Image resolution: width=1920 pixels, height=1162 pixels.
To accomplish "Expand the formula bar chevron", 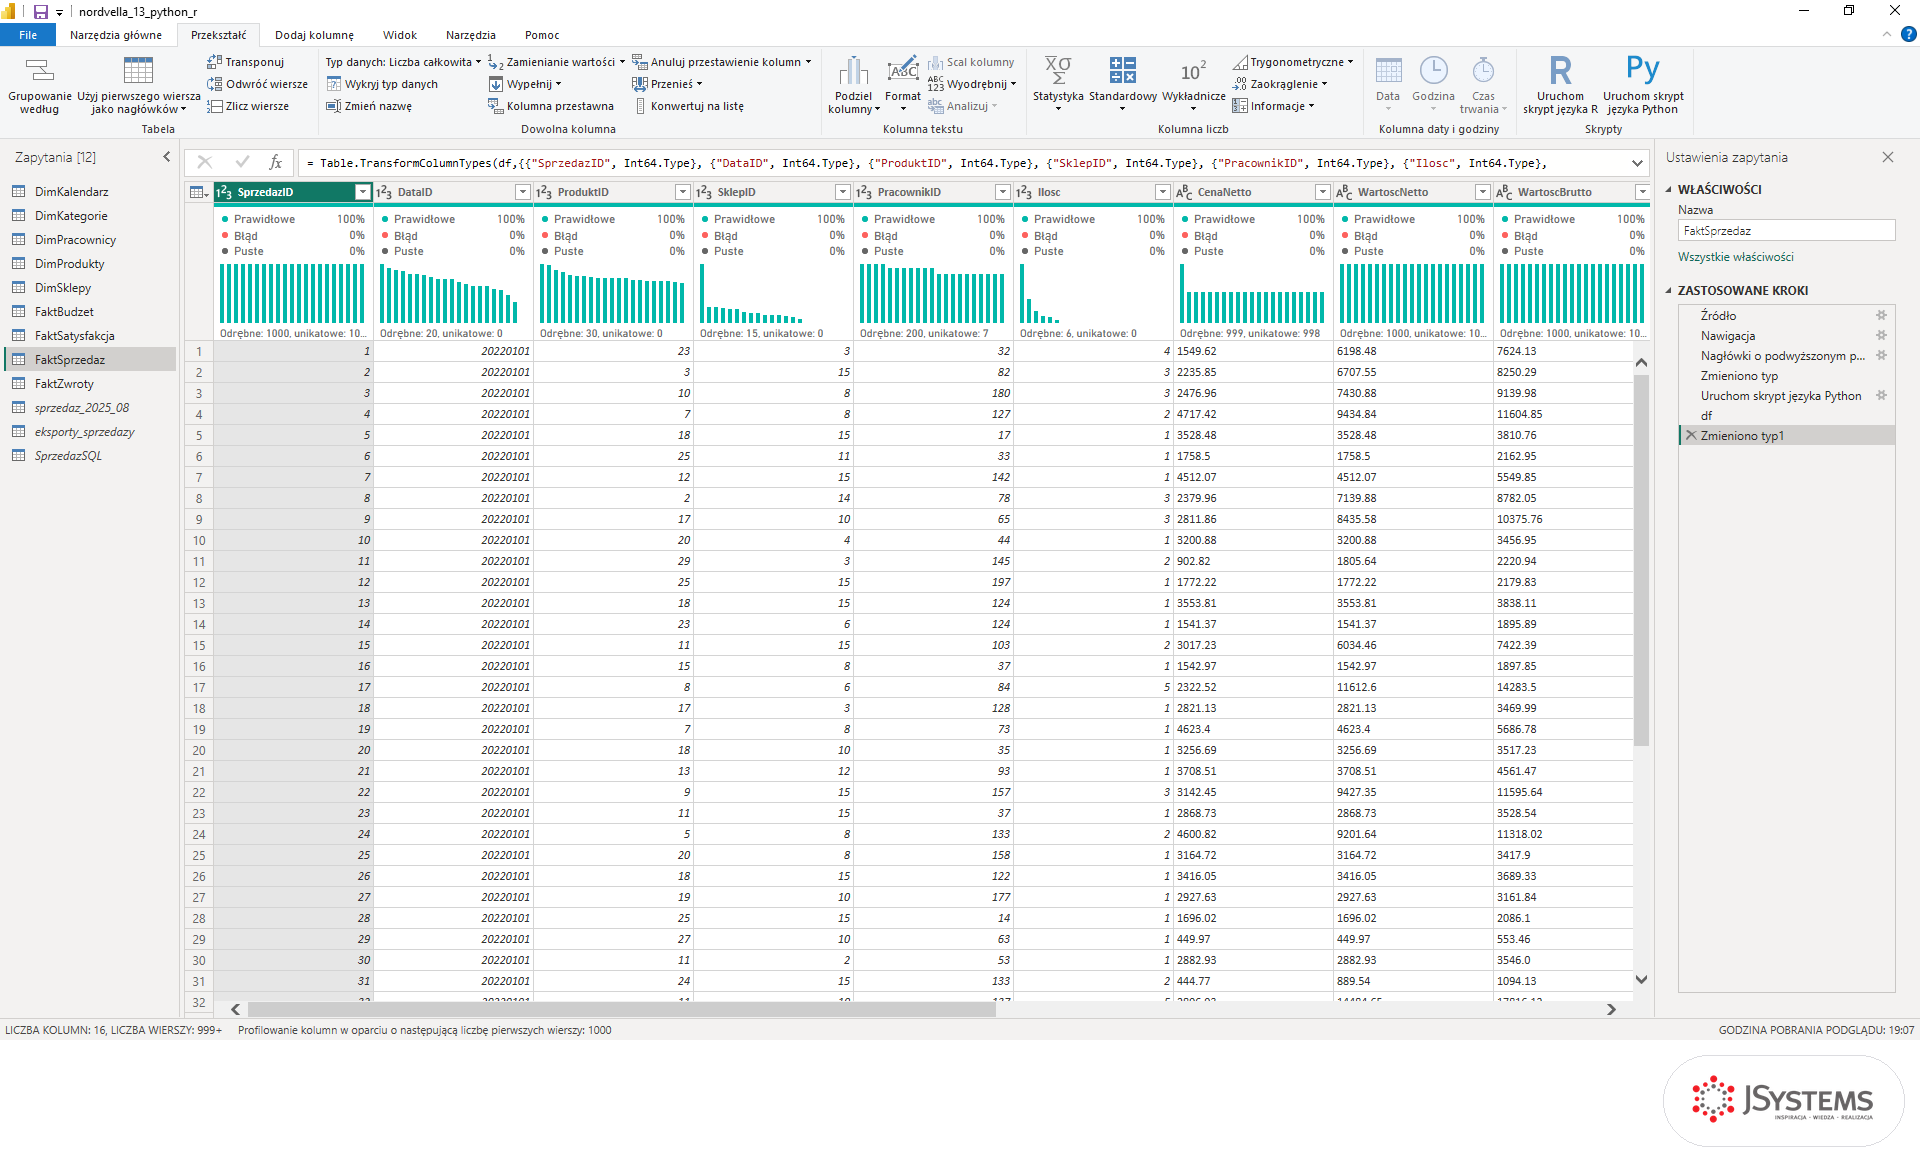I will 1637,163.
